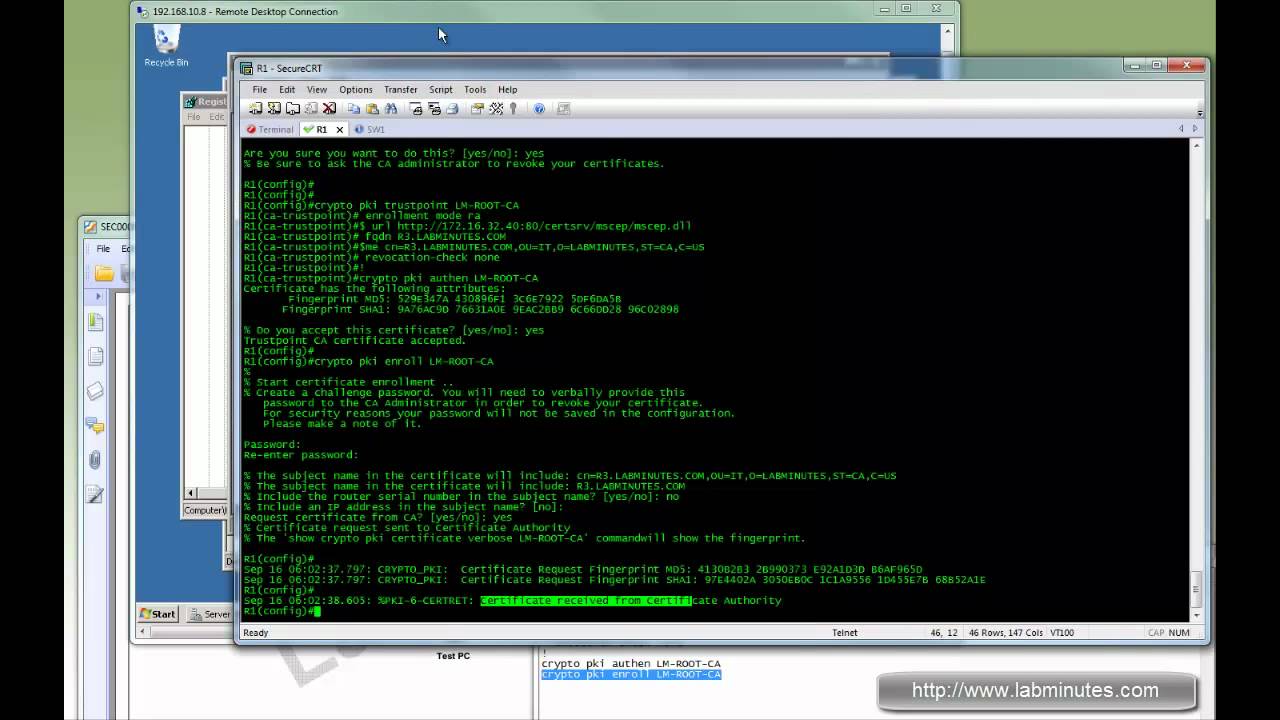Open the Bookmarks page icon in SEC00 sidebar
The width and height of the screenshot is (1280, 720).
[95, 356]
